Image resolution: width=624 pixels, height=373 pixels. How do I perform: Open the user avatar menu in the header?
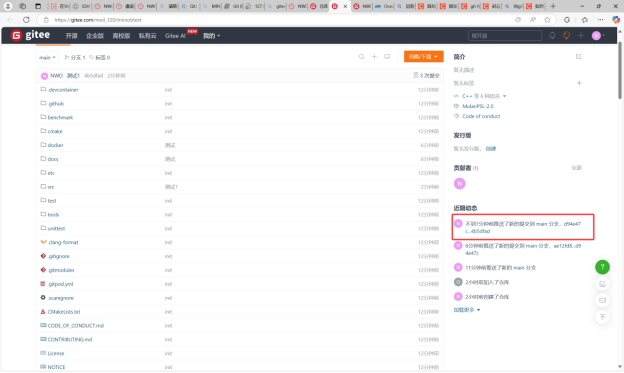tap(598, 35)
